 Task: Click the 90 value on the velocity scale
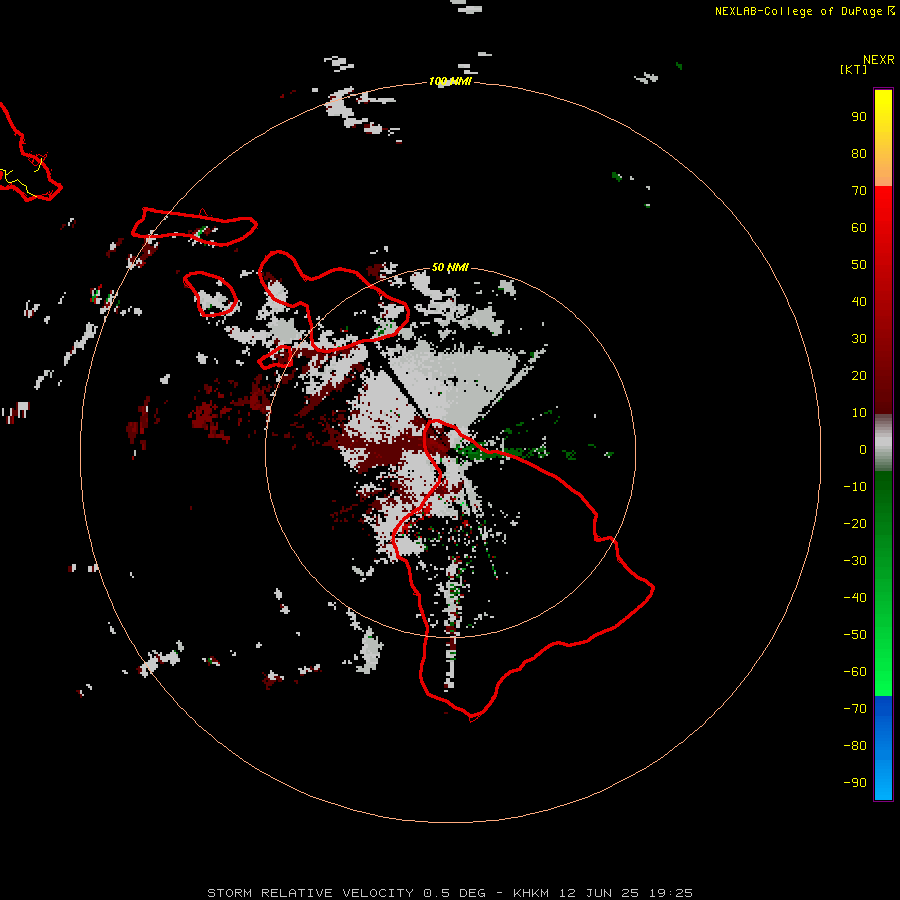tap(859, 117)
